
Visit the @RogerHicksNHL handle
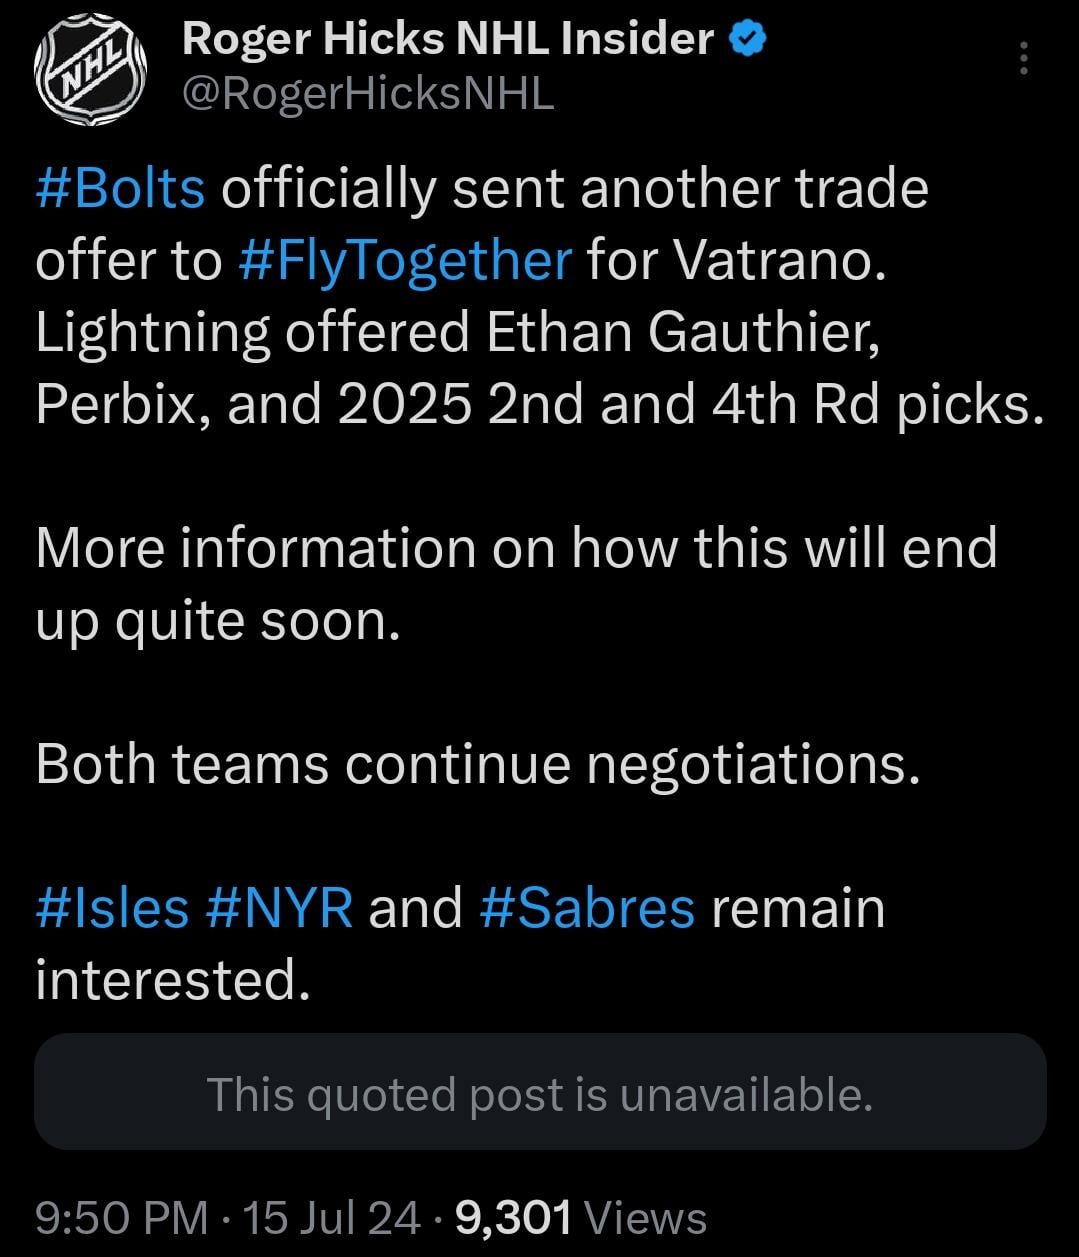pos(367,94)
